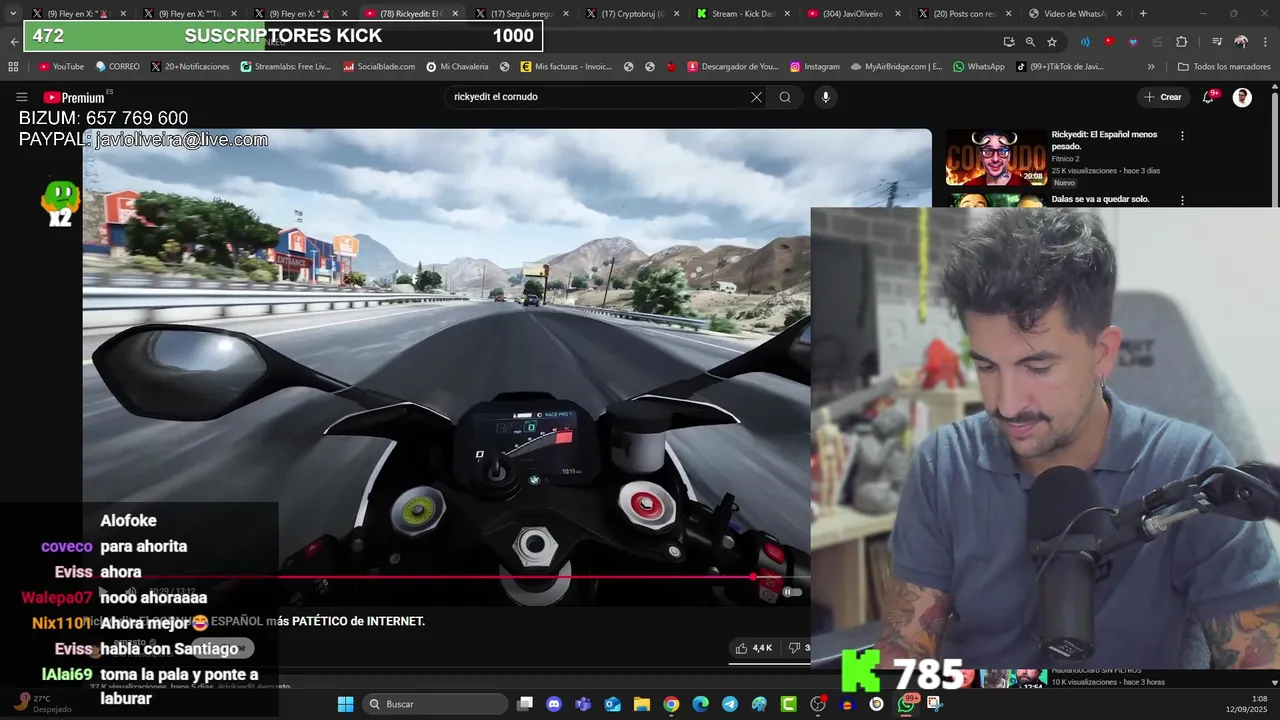The height and width of the screenshot is (720, 1280).
Task: Open Task View on taskbar
Action: point(525,704)
